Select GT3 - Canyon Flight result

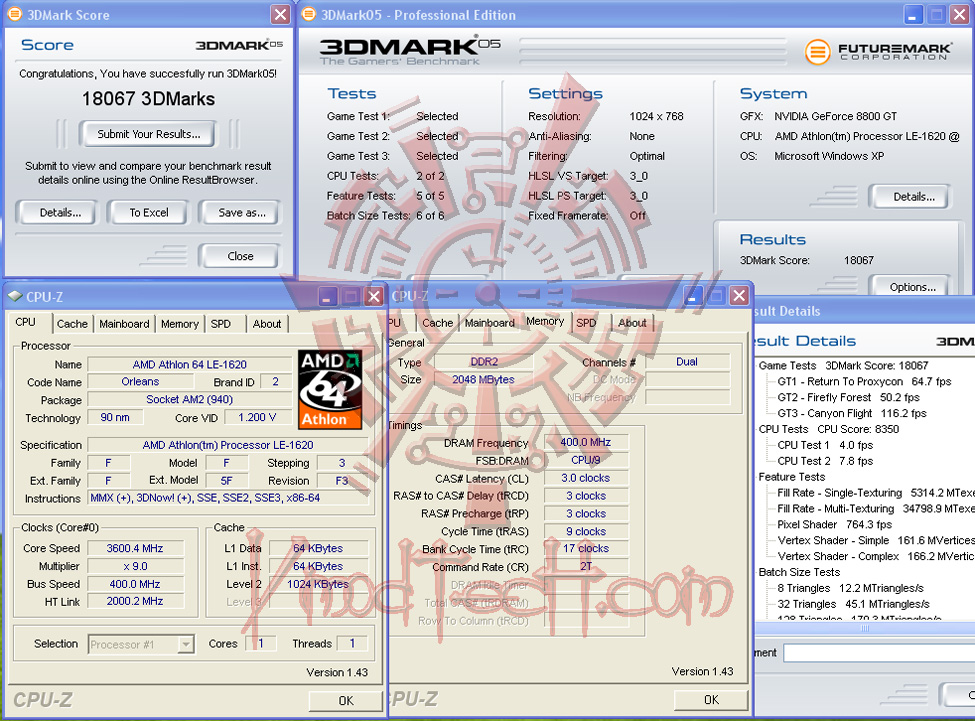tap(852, 413)
